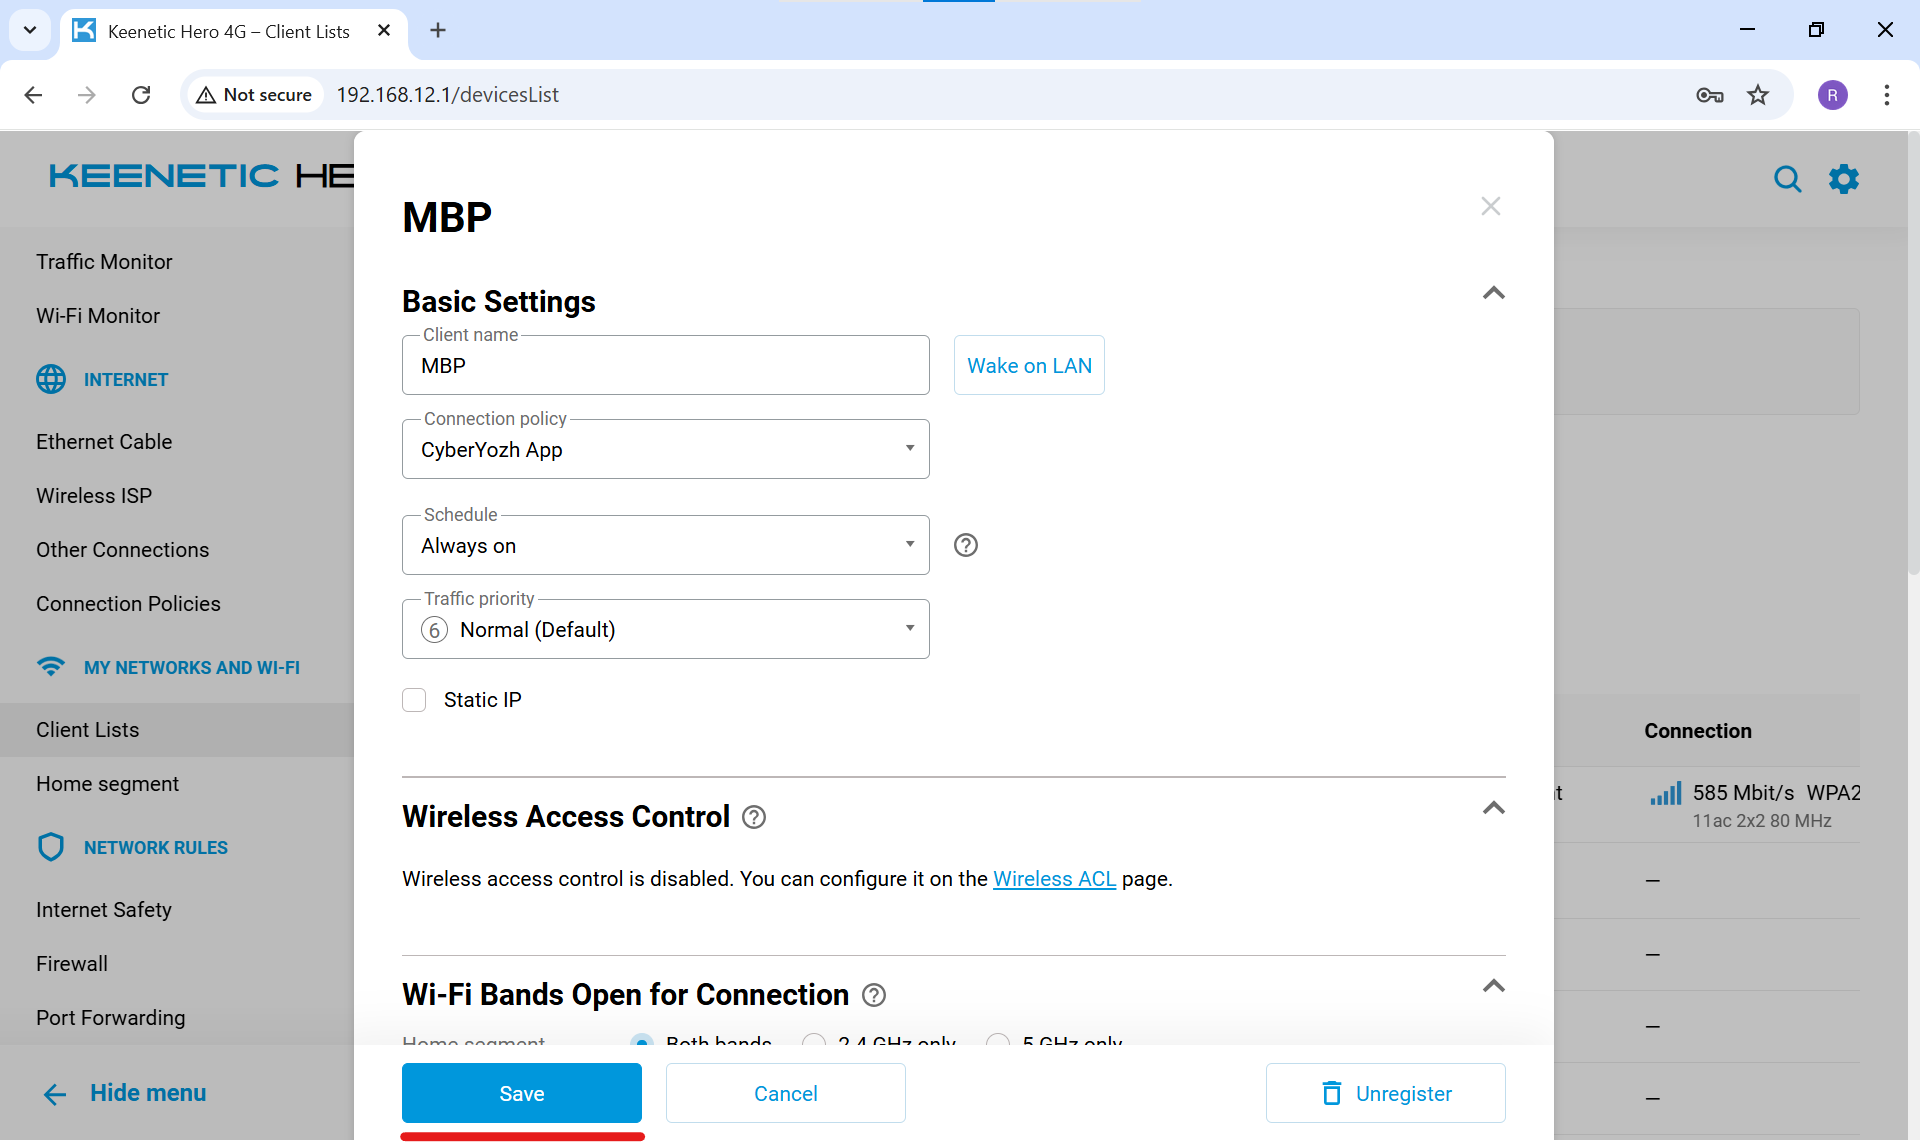Click the Client name input field
This screenshot has width=1920, height=1142.
665,366
